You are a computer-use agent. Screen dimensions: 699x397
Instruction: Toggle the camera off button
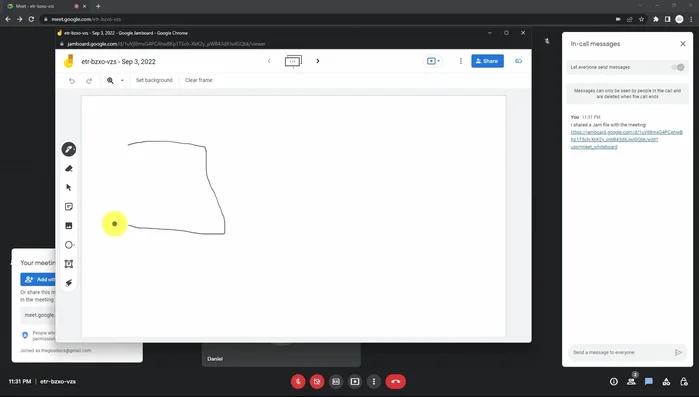(317, 381)
